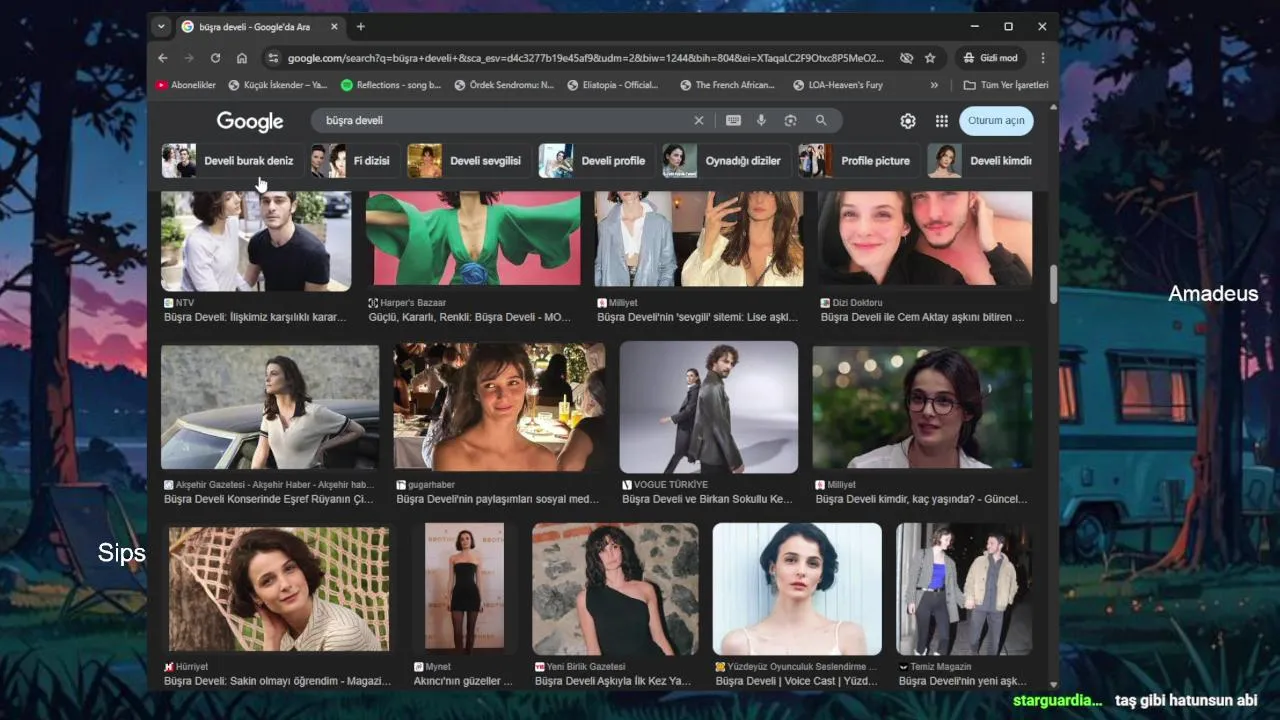
Task: Open Google apps grid icon
Action: [941, 121]
